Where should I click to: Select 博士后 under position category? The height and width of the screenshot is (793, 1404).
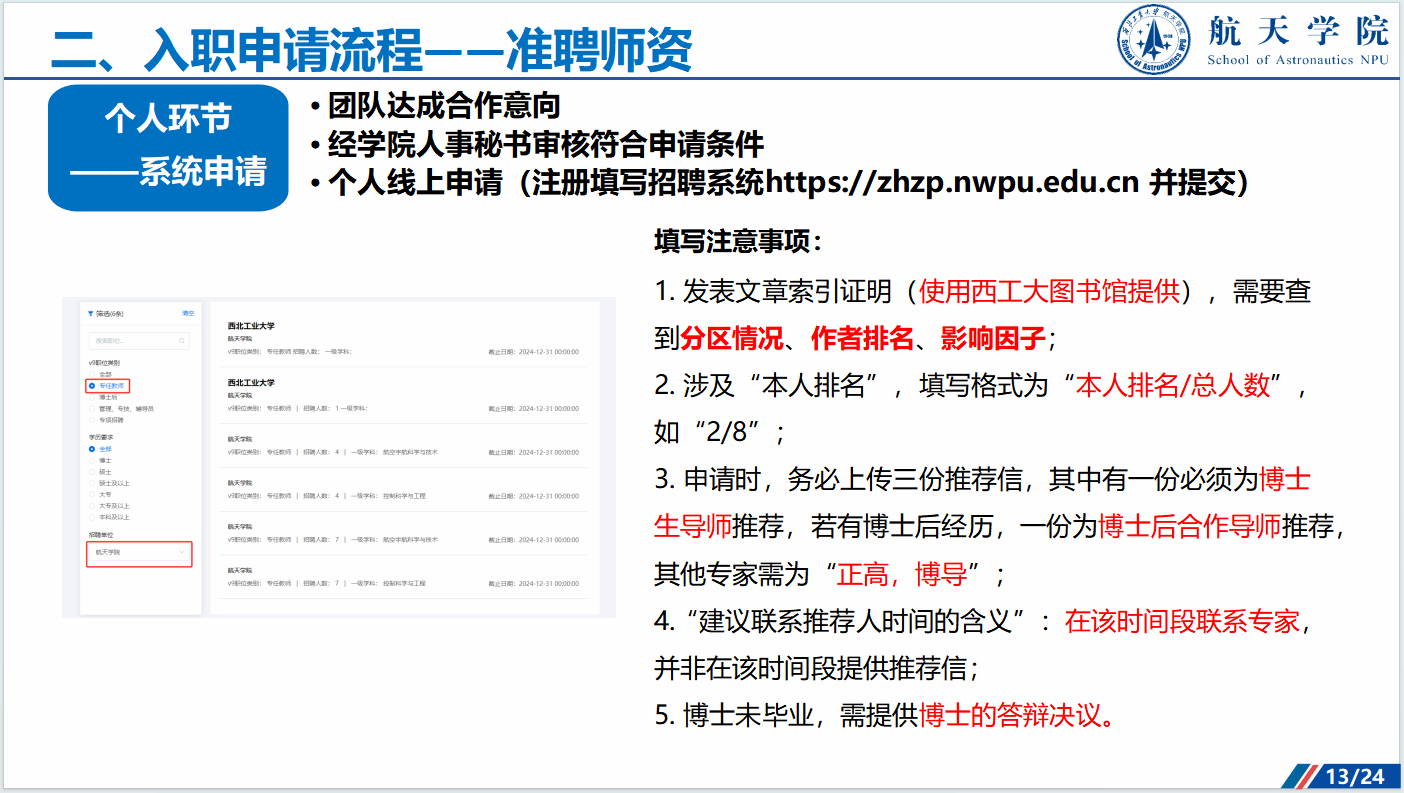pyautogui.click(x=92, y=397)
